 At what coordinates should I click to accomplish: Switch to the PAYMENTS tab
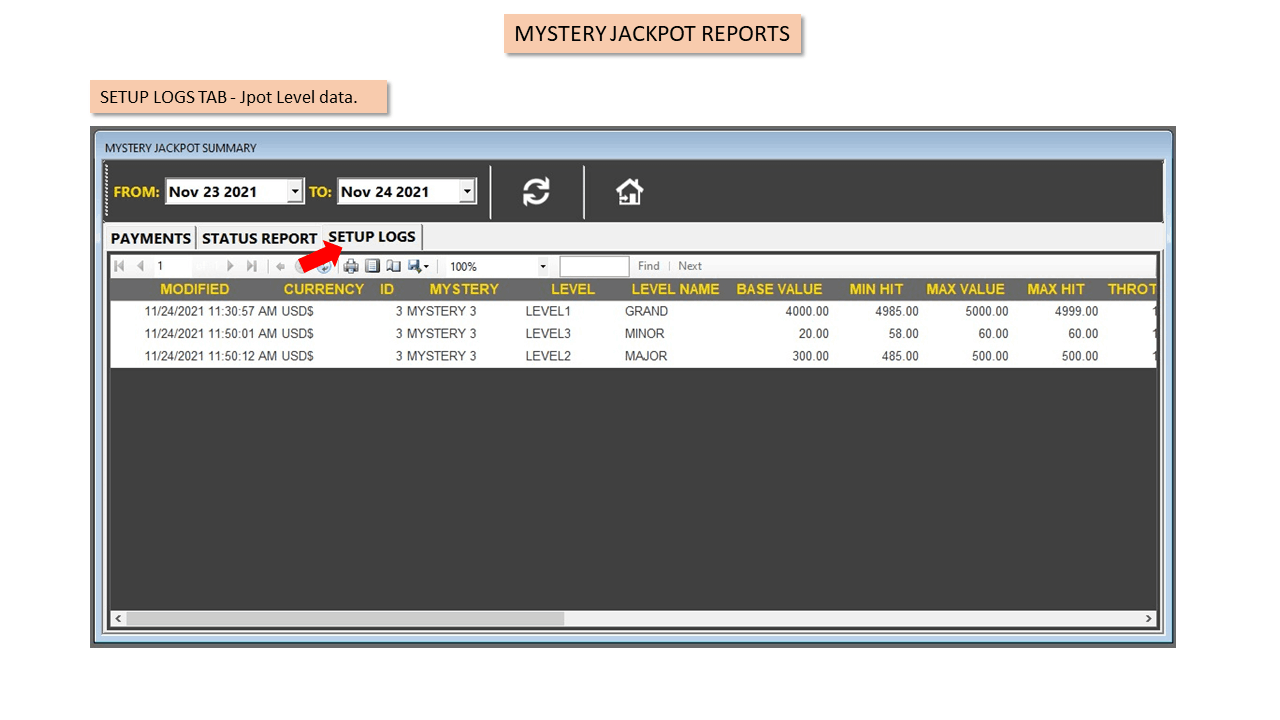(151, 239)
